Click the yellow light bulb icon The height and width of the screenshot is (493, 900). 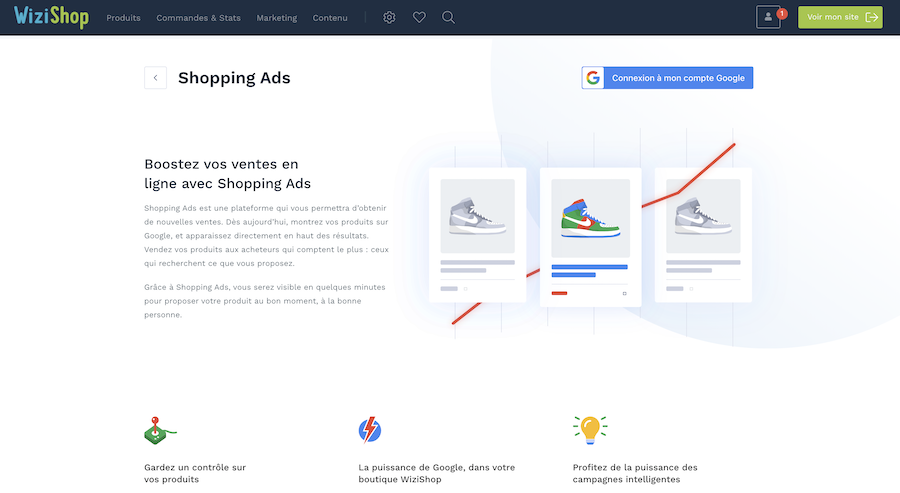point(590,430)
